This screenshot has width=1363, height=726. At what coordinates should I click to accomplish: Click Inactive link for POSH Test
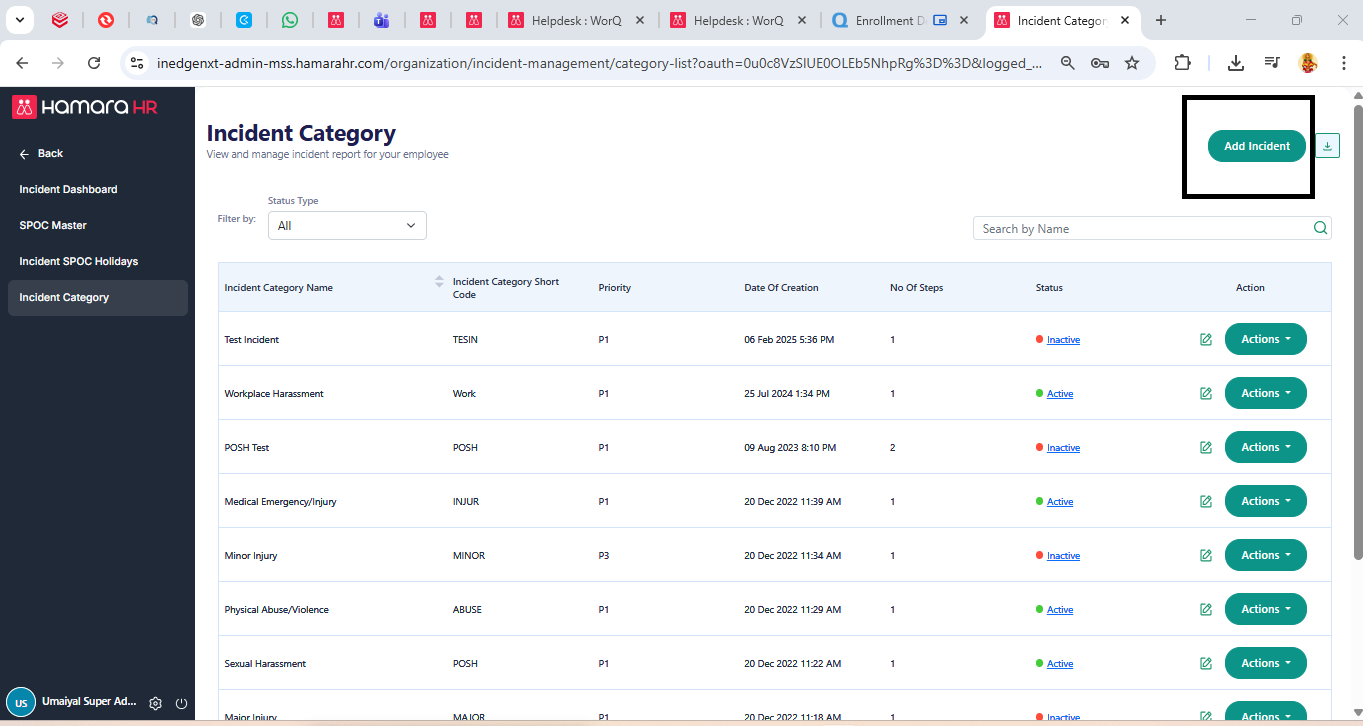point(1063,448)
